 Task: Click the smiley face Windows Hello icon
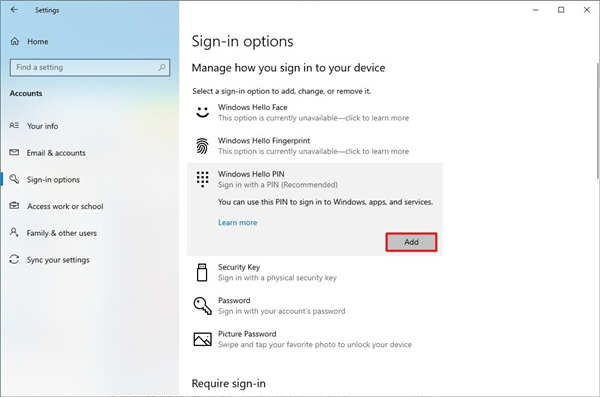click(x=202, y=112)
